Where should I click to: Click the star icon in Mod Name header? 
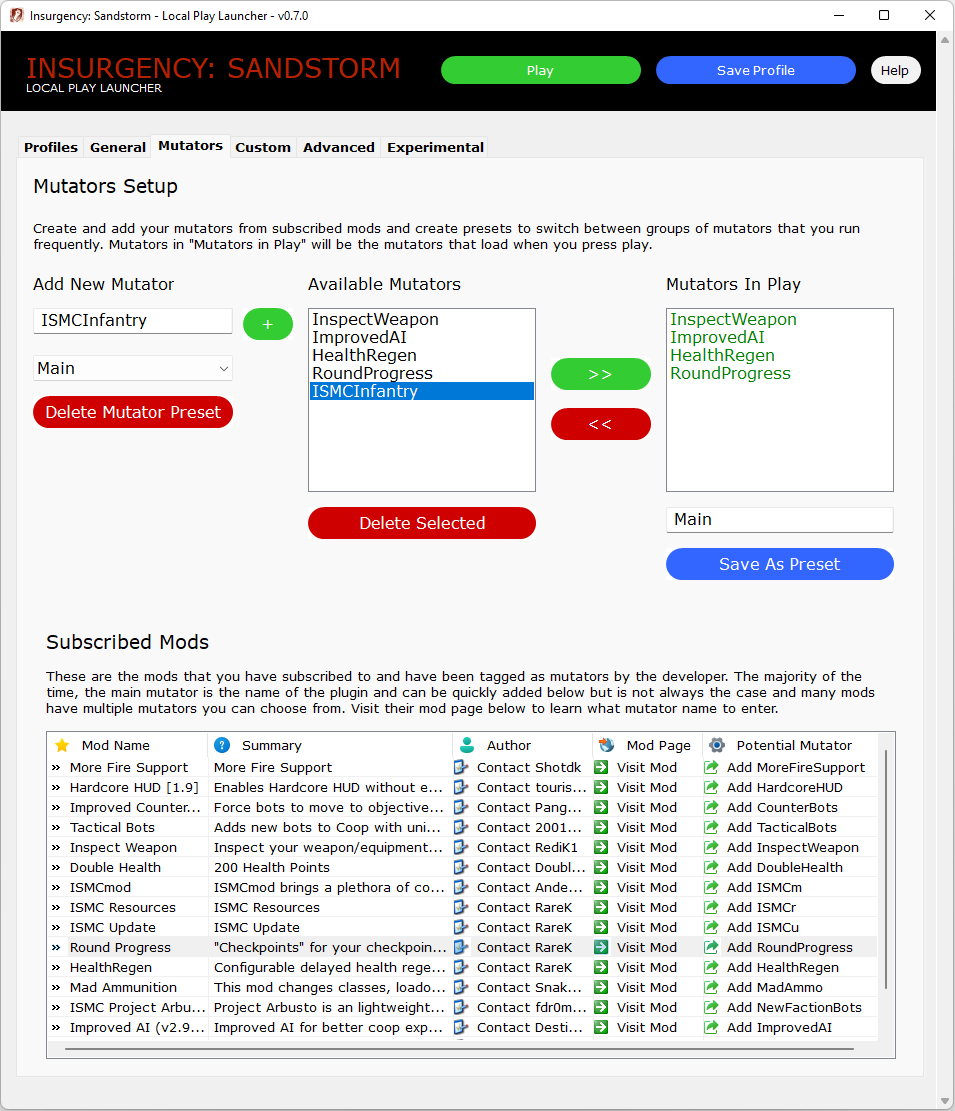[62, 745]
